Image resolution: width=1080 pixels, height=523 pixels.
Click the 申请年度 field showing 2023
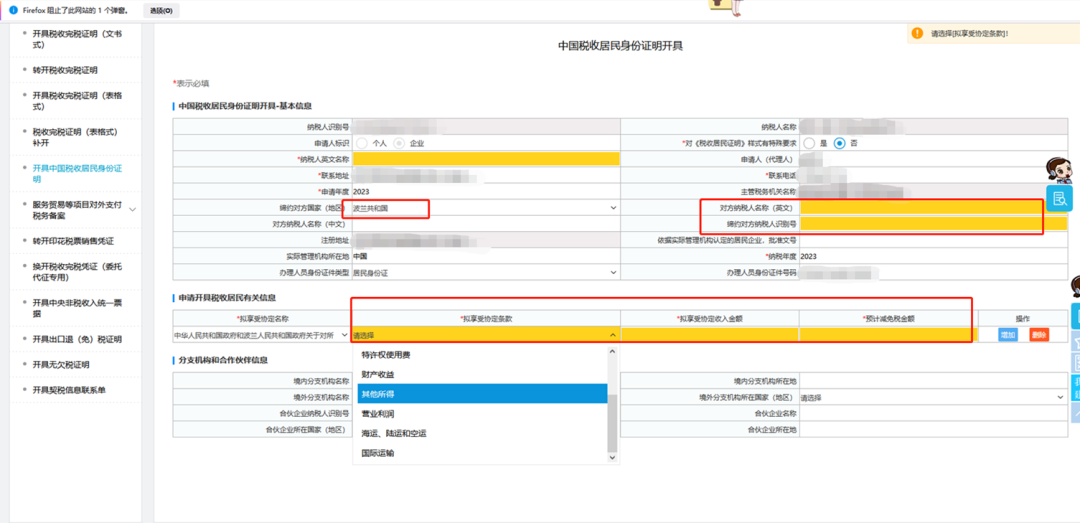pos(486,191)
